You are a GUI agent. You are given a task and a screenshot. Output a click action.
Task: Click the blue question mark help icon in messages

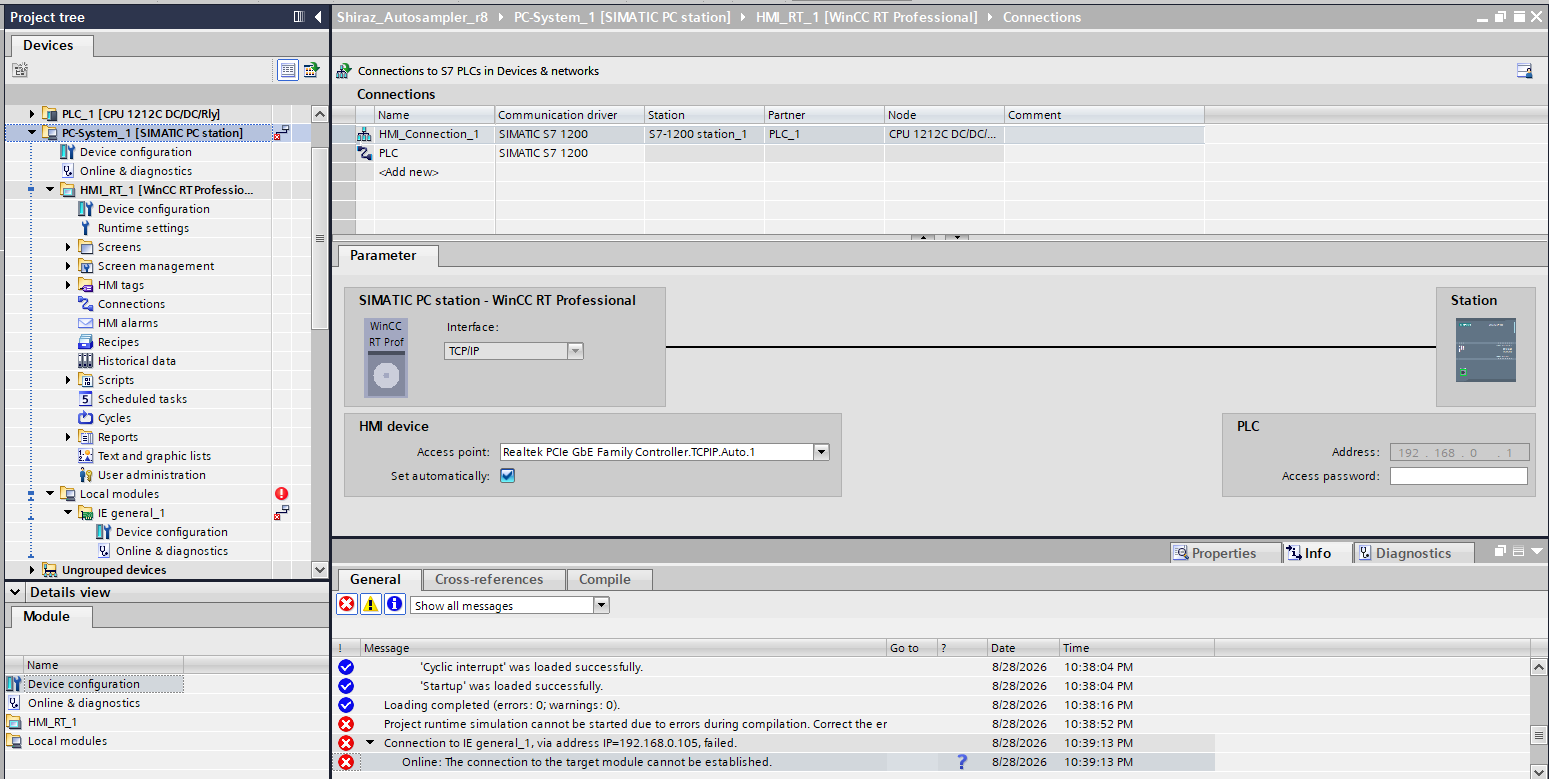pyautogui.click(x=962, y=762)
